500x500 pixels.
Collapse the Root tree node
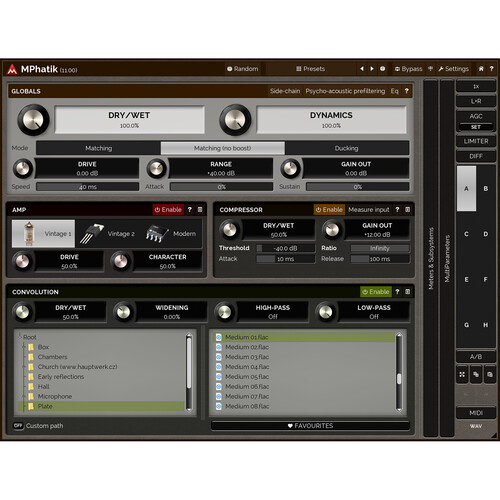(x=19, y=336)
